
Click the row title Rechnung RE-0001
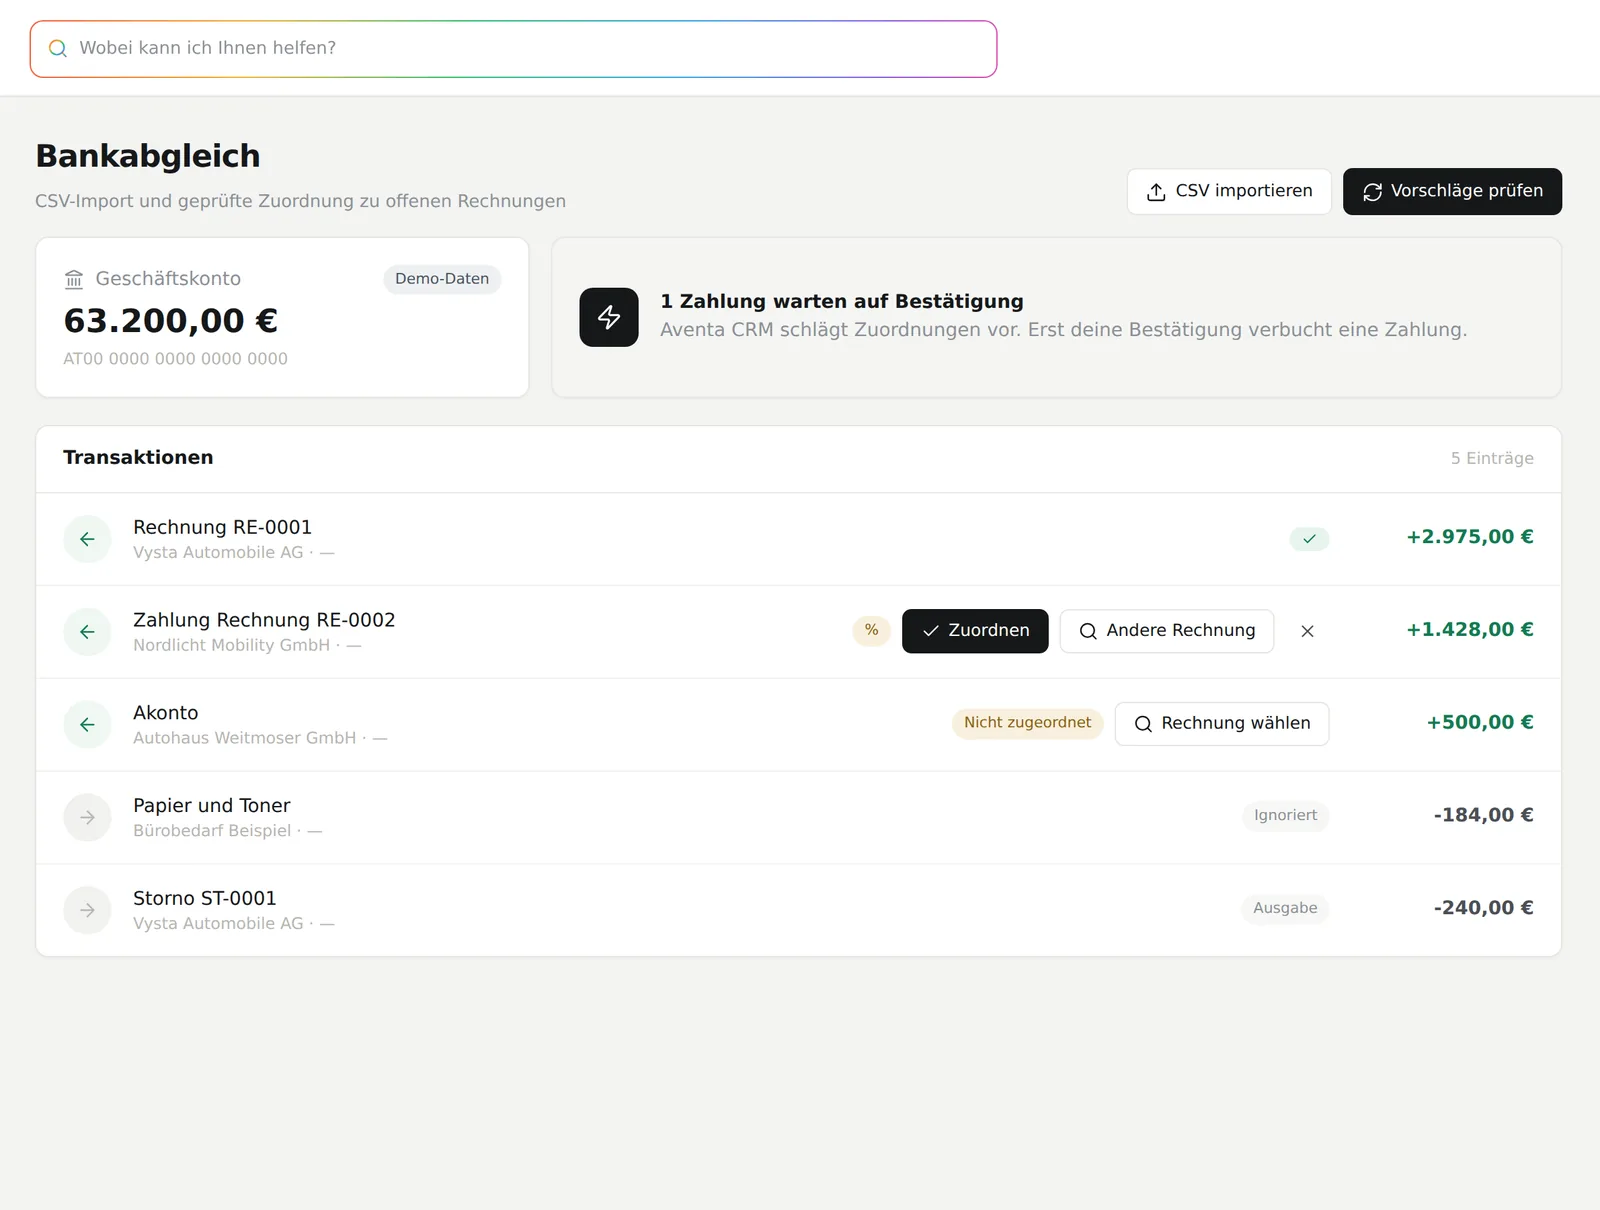(x=222, y=527)
